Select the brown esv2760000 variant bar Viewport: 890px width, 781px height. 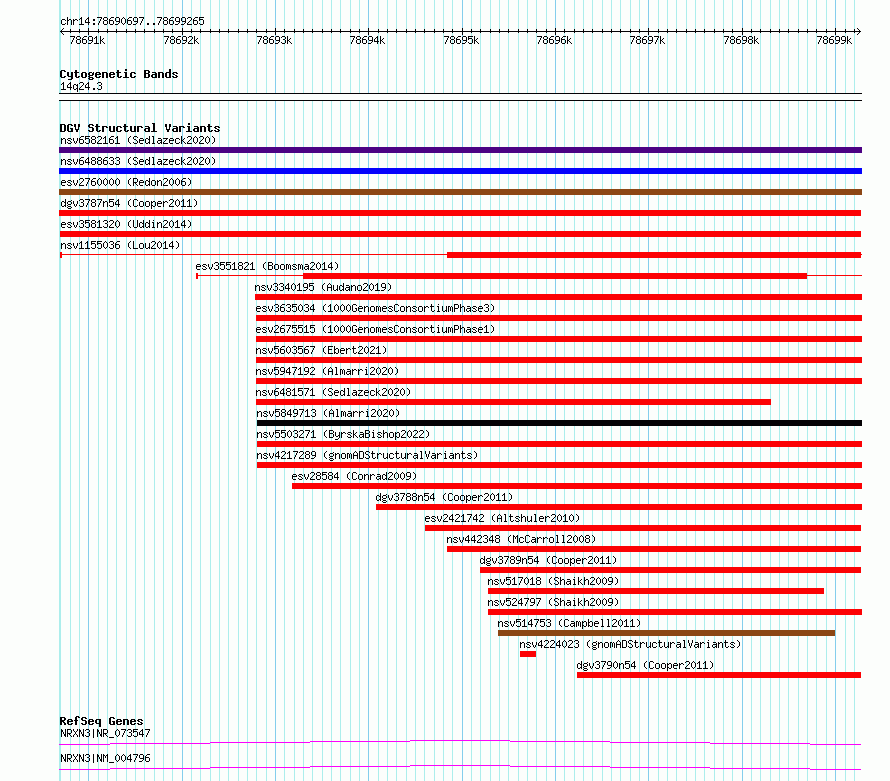click(x=460, y=192)
